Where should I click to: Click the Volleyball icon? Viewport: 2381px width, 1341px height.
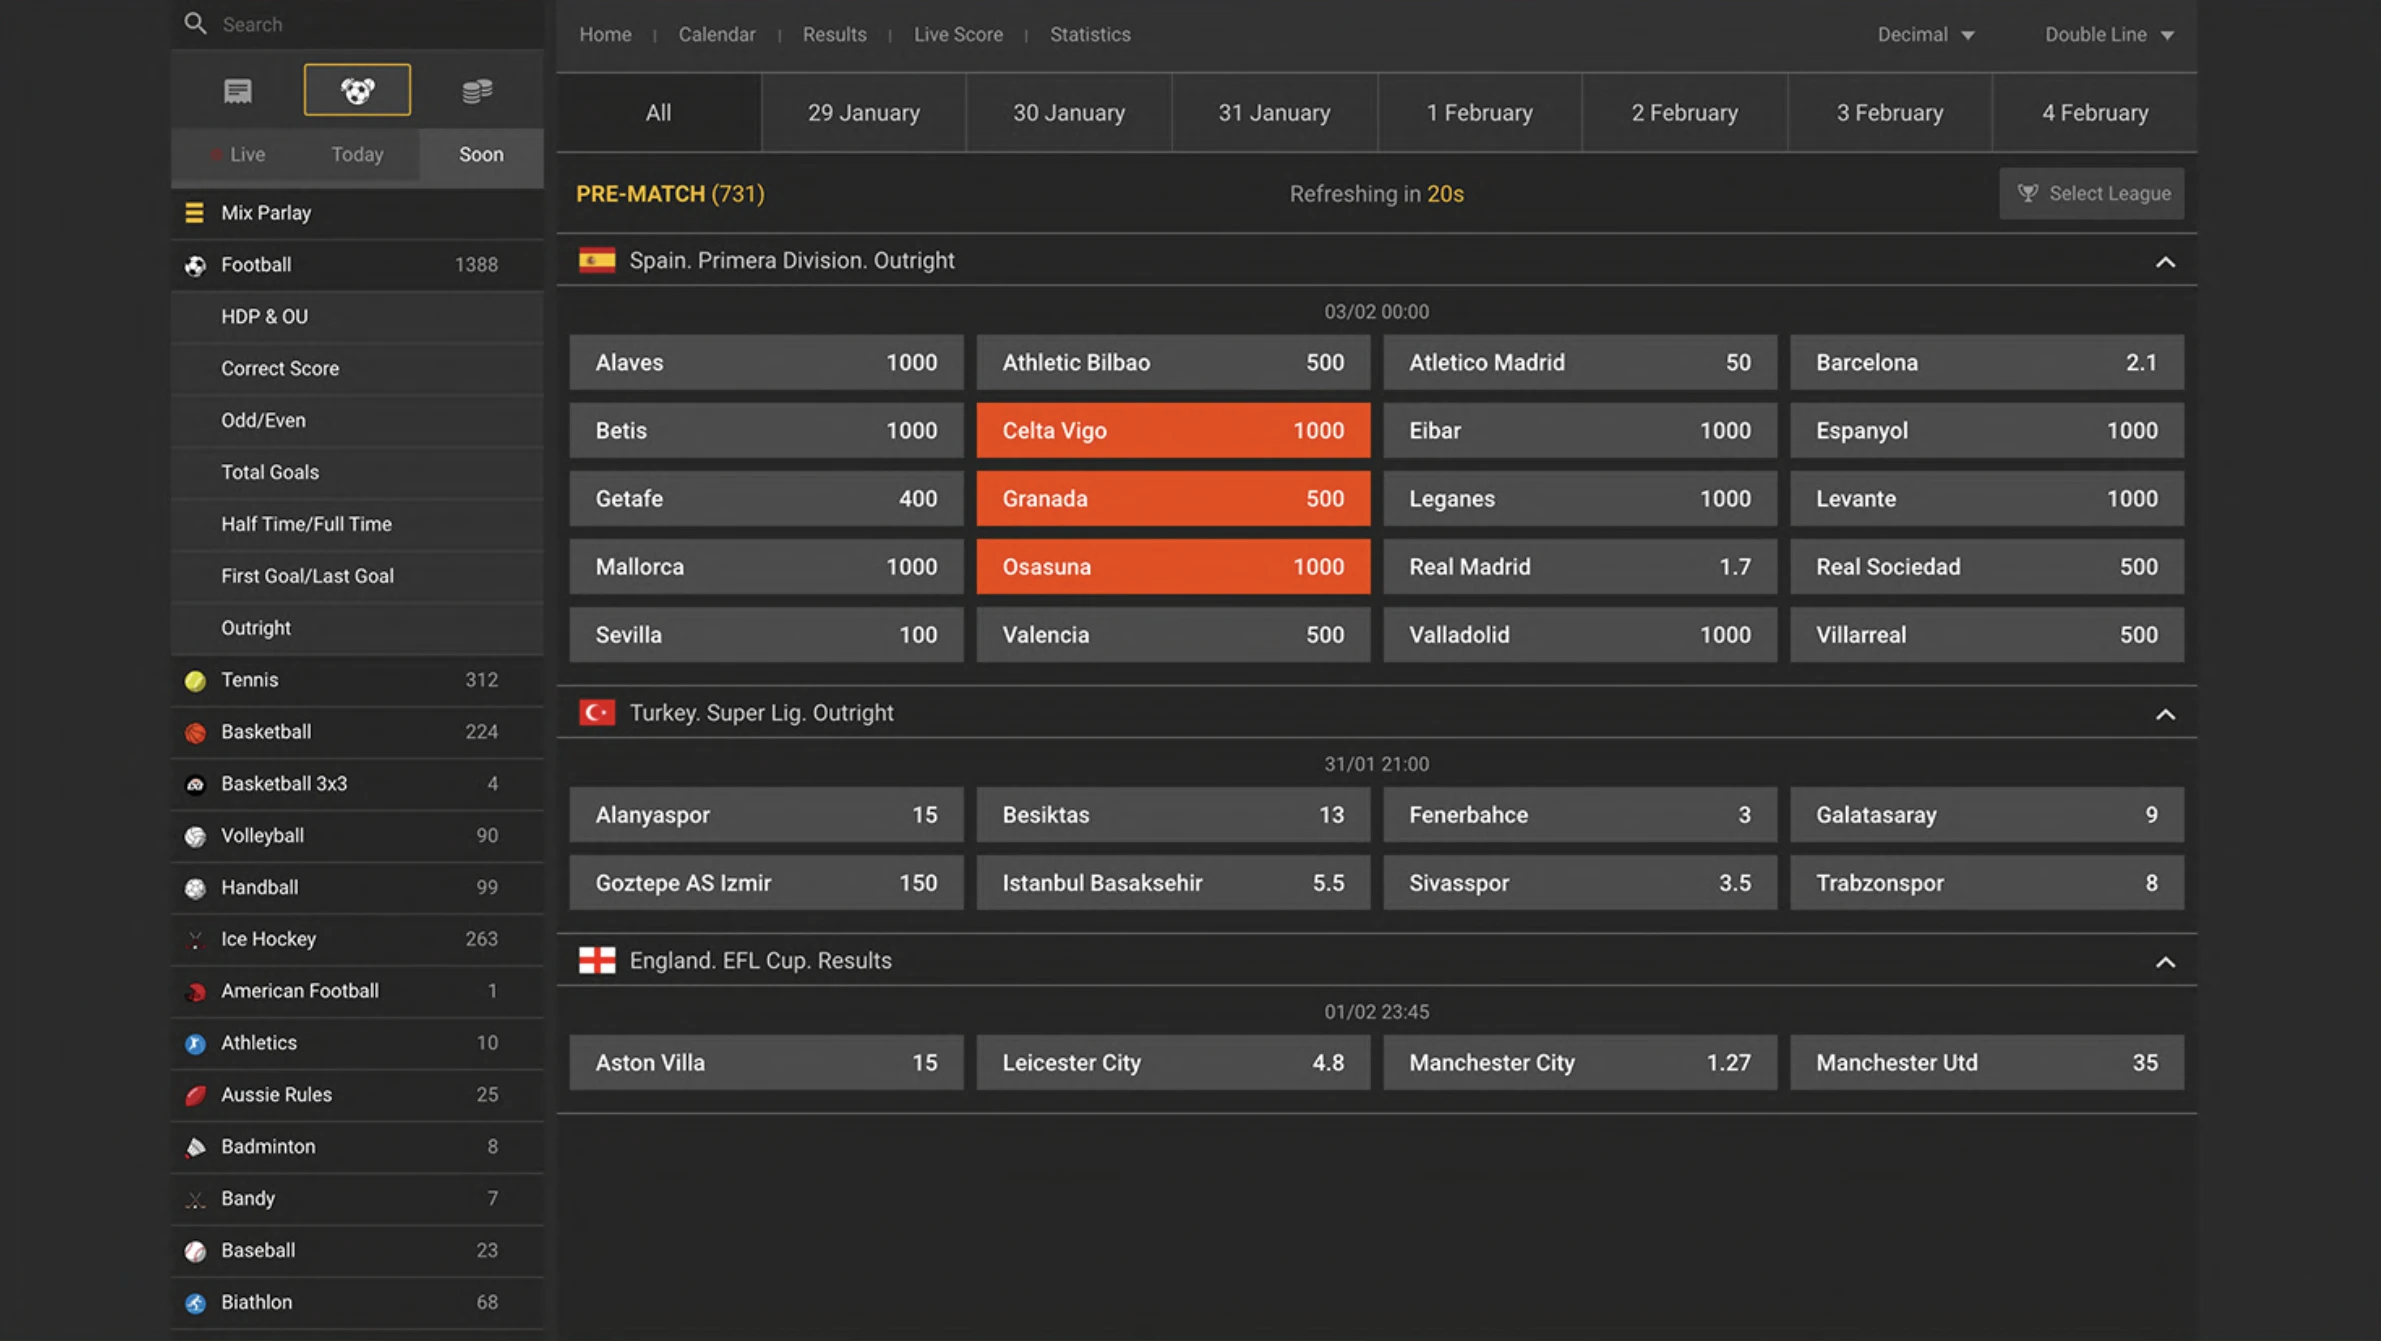click(x=195, y=836)
